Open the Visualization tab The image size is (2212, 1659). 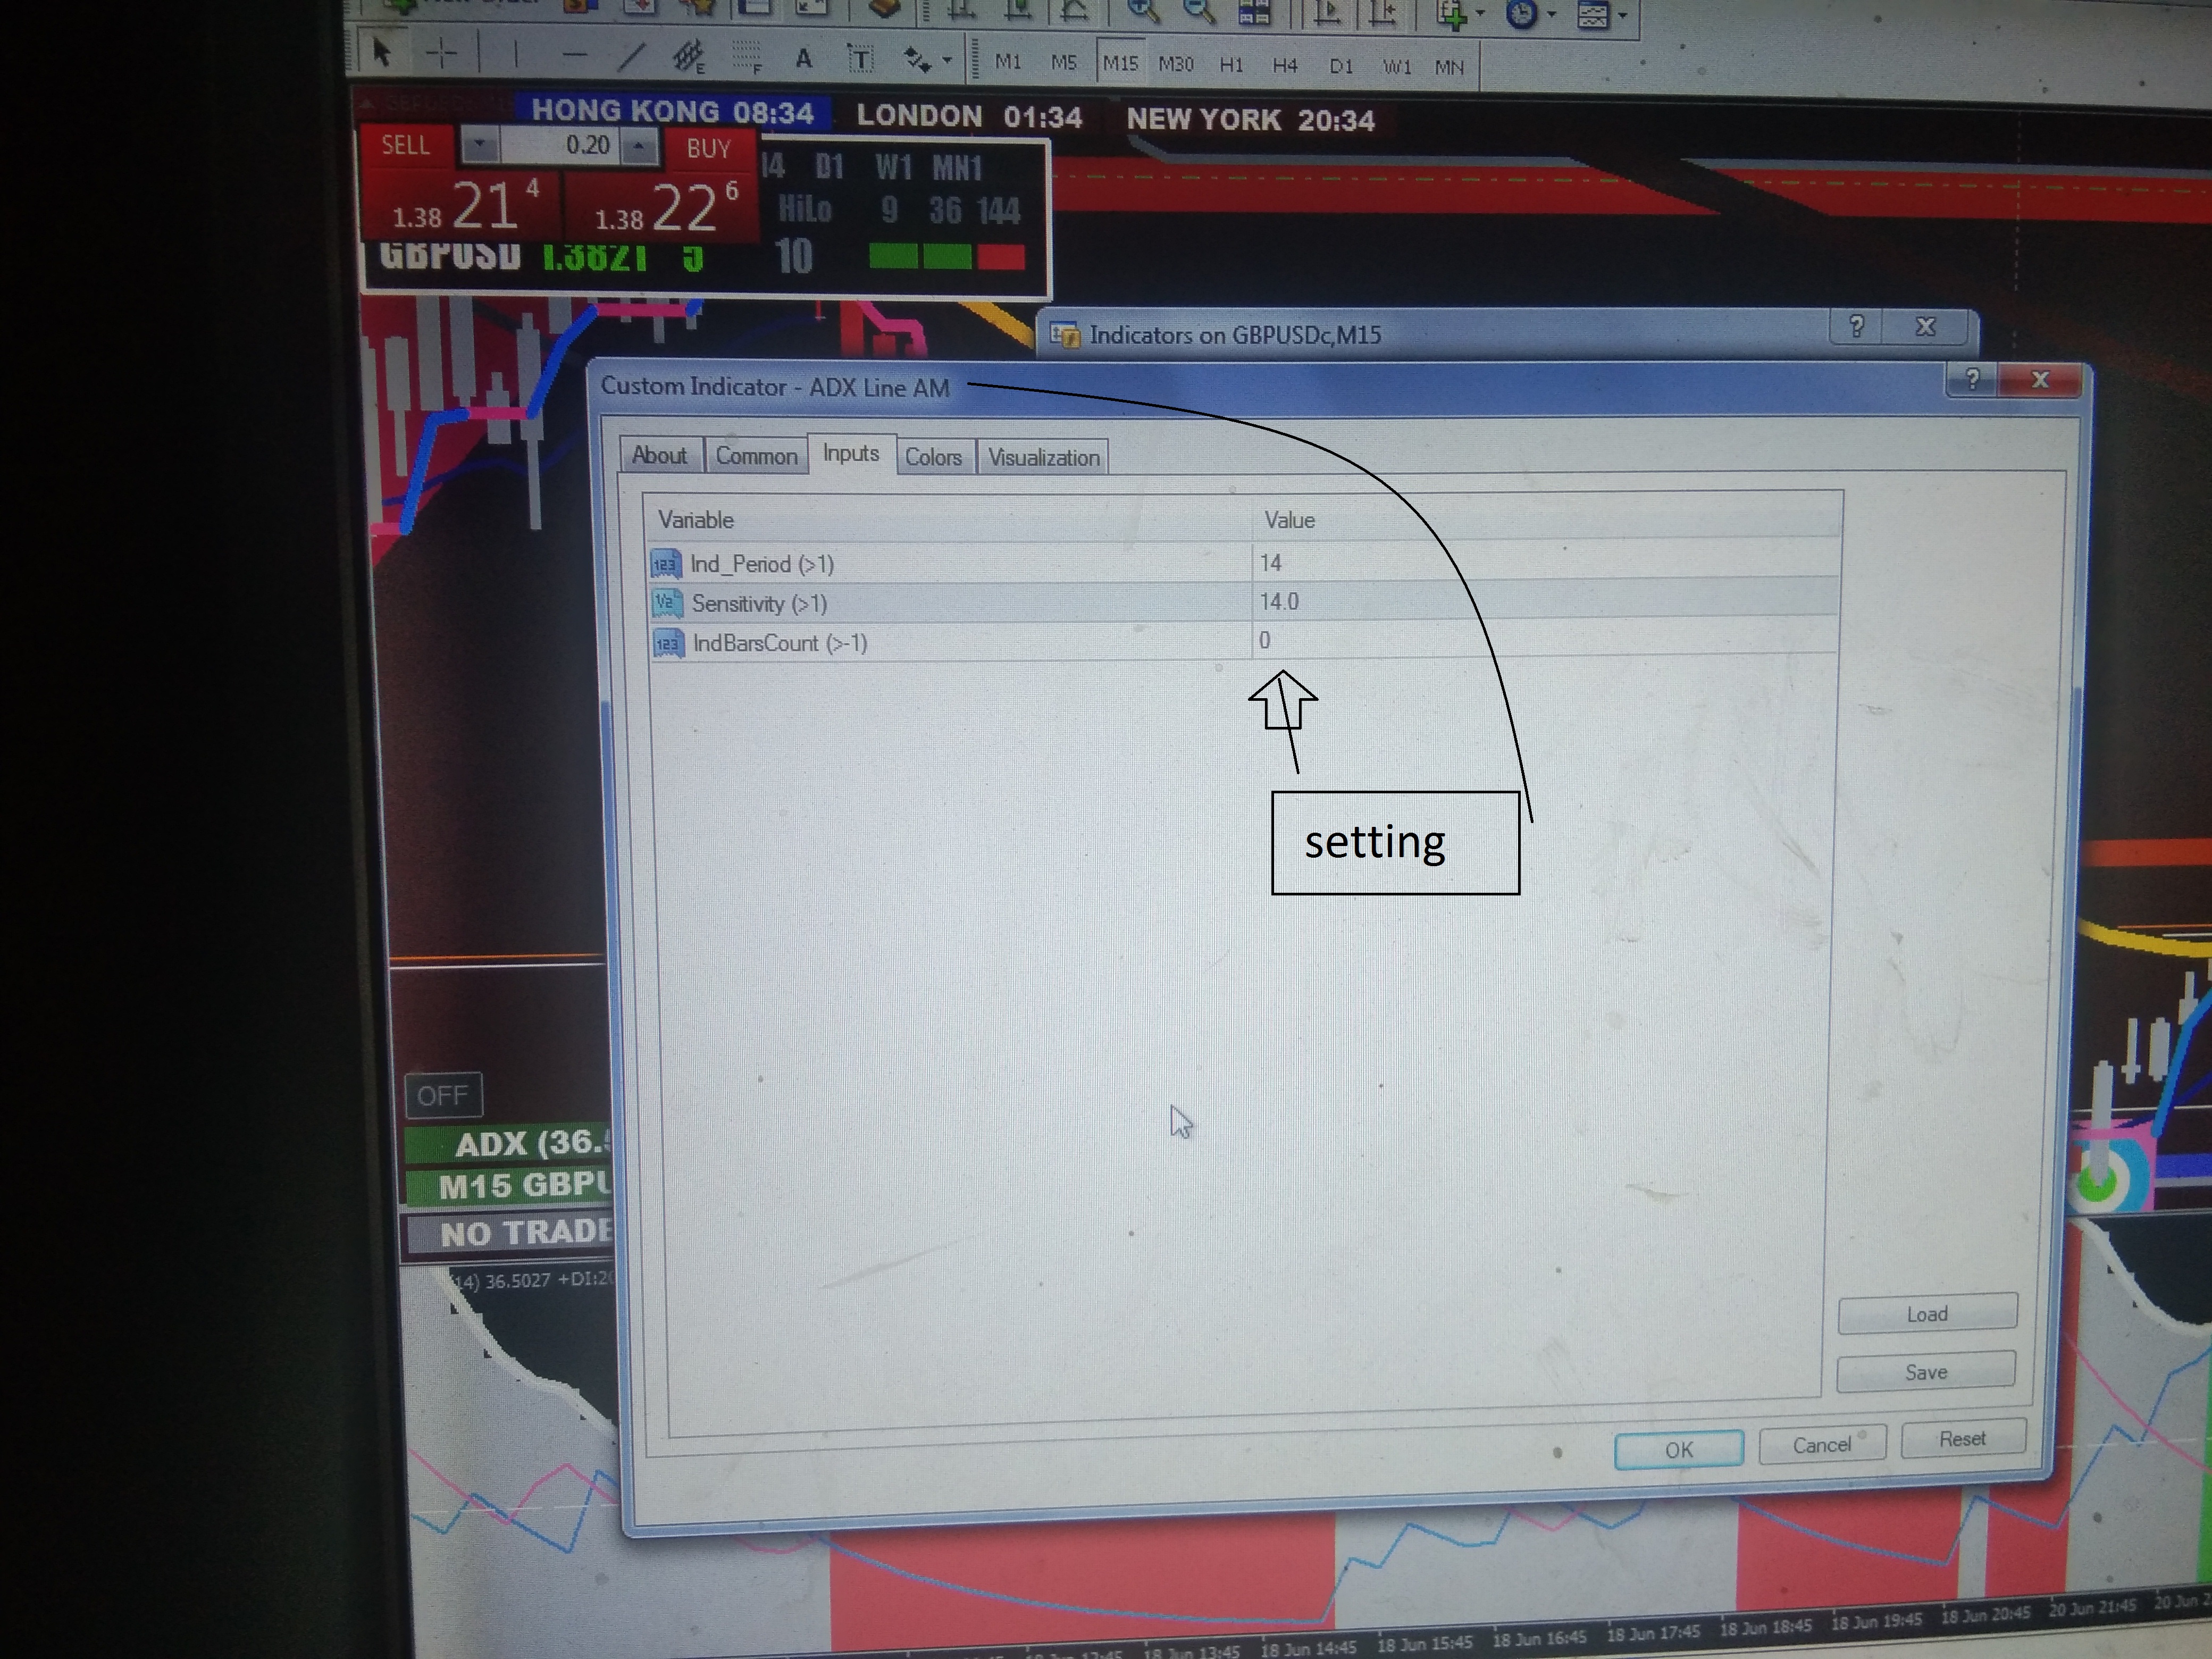(1043, 457)
